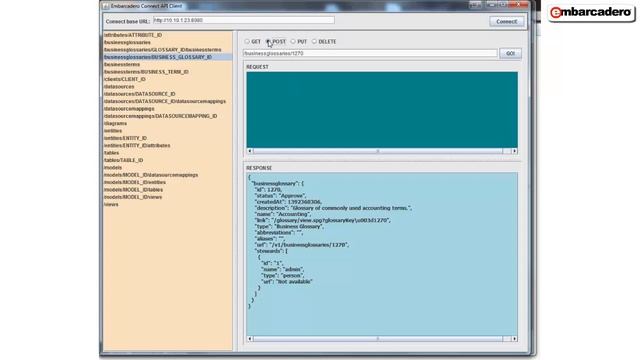
Task: Click the "name": "admin" steward line
Action: click(282, 269)
